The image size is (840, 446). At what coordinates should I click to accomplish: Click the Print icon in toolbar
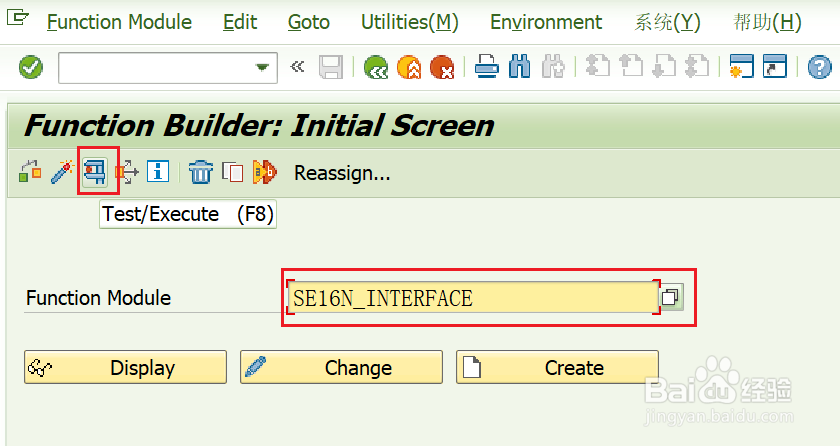(x=487, y=67)
